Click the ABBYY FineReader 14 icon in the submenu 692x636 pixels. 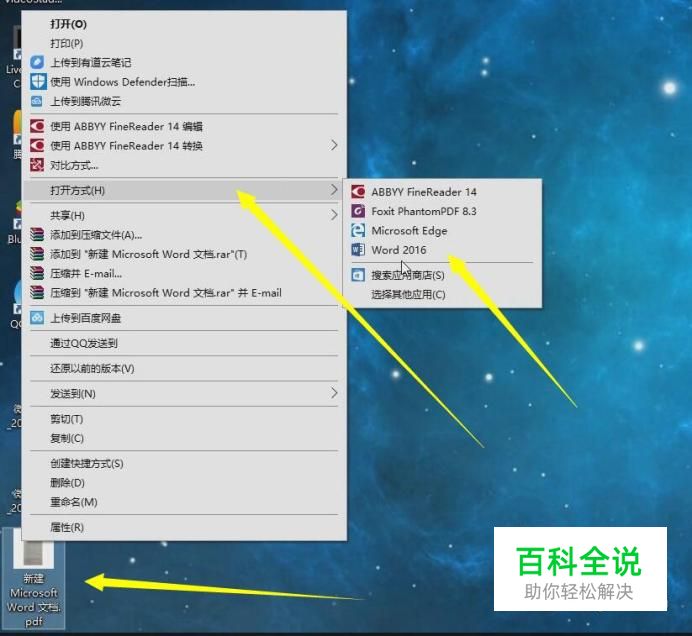coord(358,192)
